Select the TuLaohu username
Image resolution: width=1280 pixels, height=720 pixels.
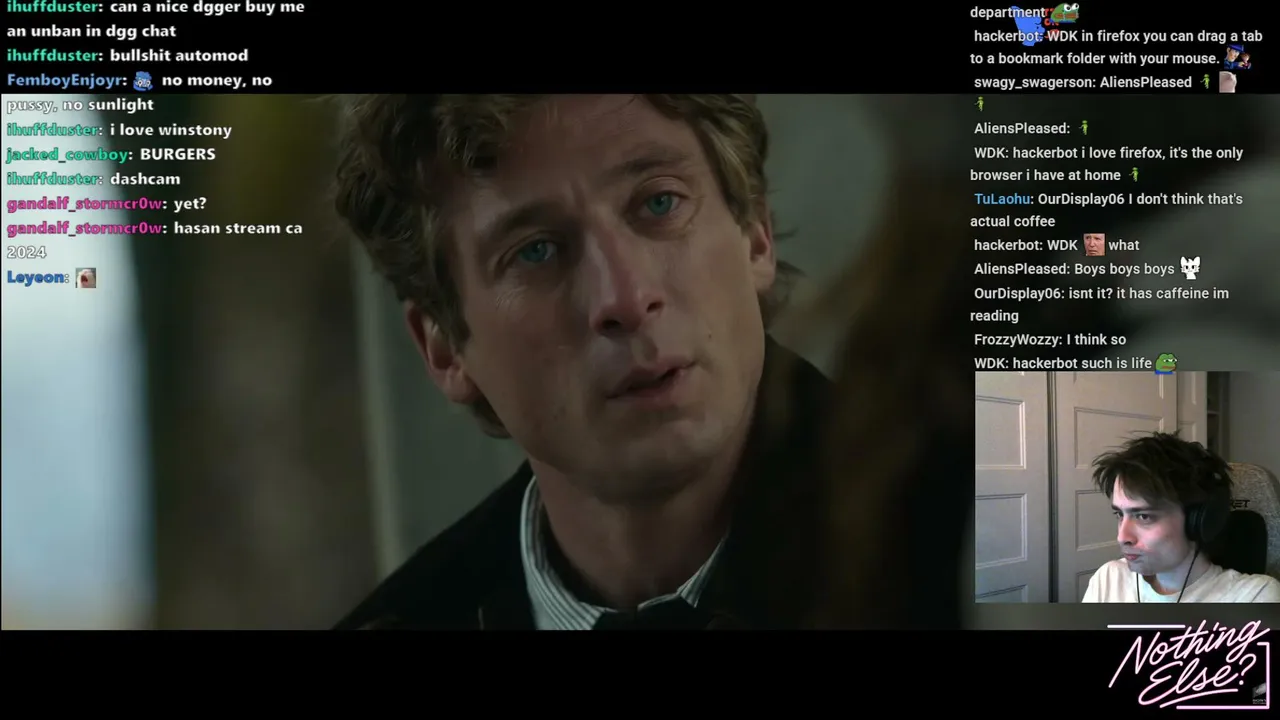click(1003, 199)
